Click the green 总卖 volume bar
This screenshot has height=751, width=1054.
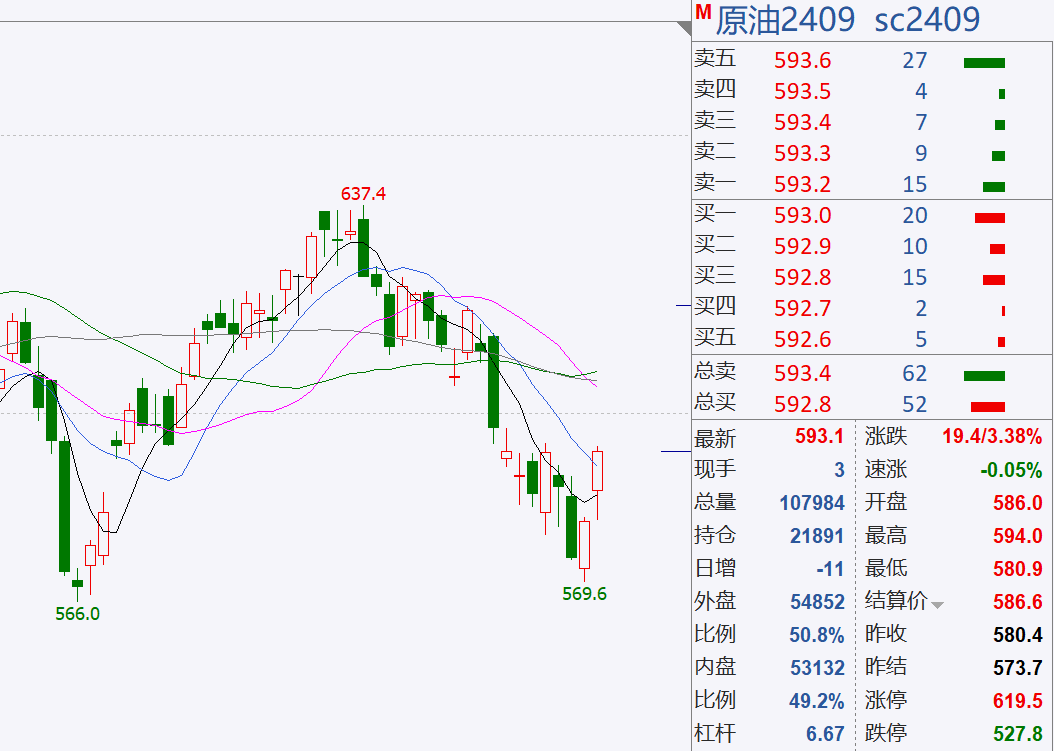983,376
